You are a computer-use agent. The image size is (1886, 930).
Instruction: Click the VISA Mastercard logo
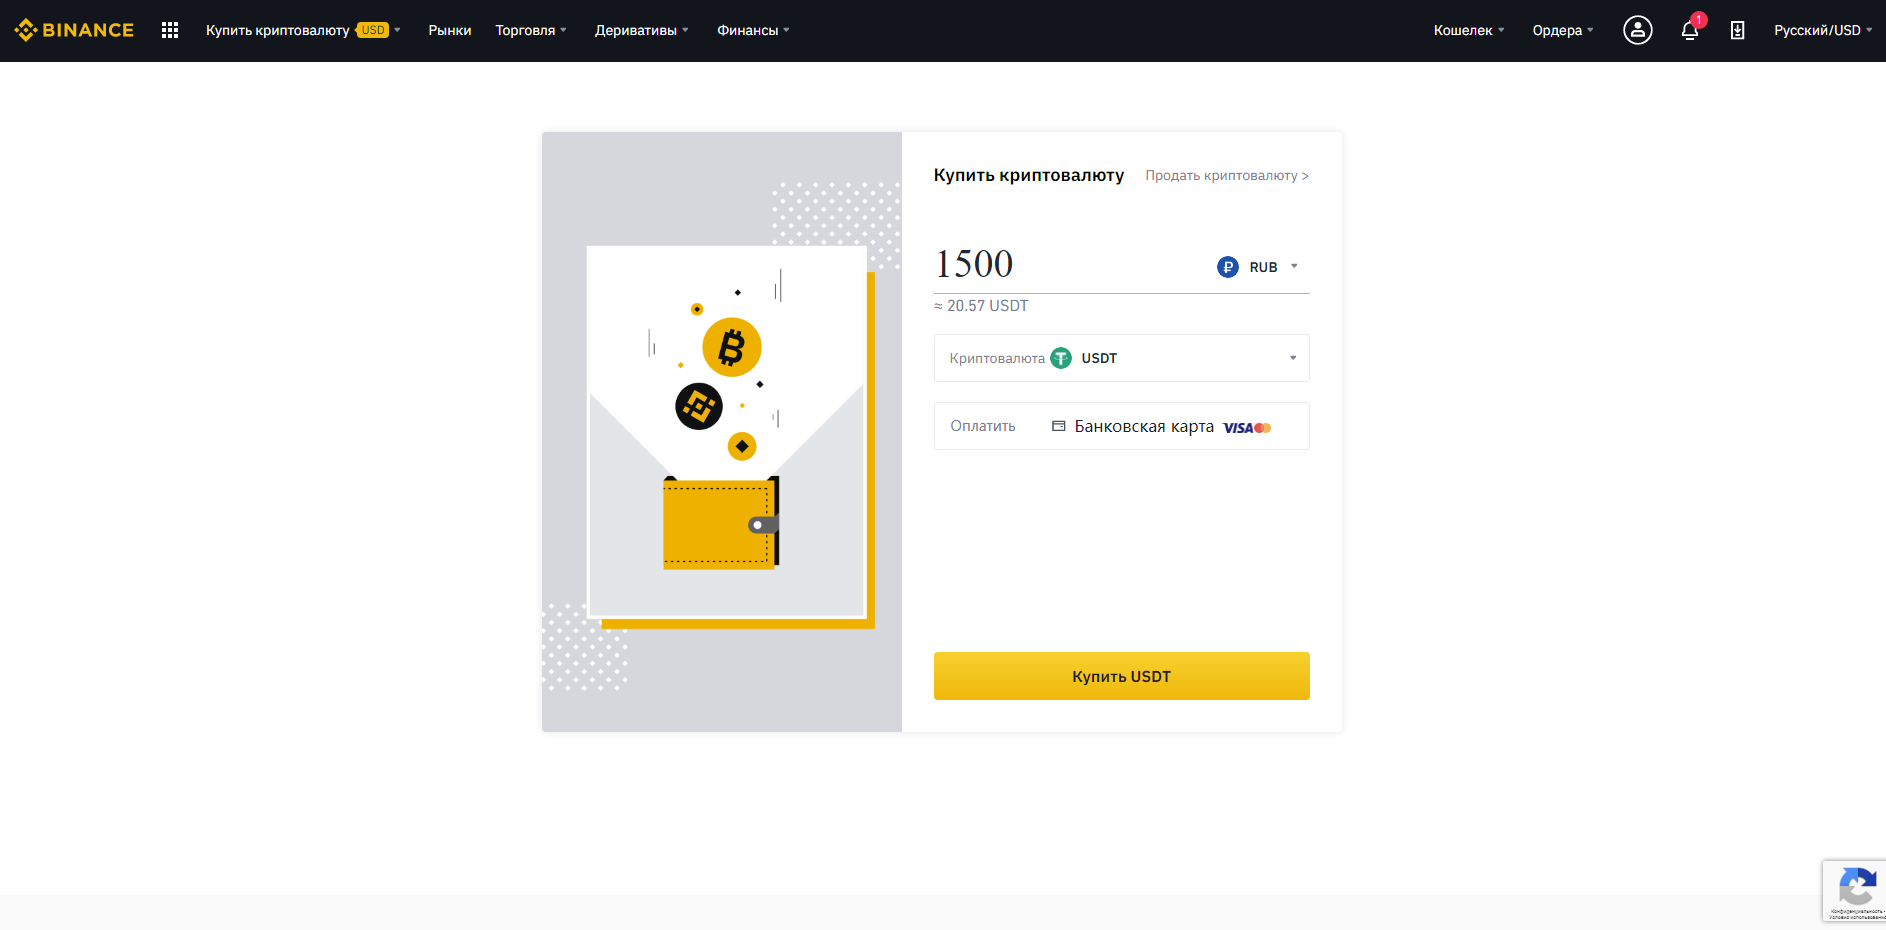tap(1247, 428)
